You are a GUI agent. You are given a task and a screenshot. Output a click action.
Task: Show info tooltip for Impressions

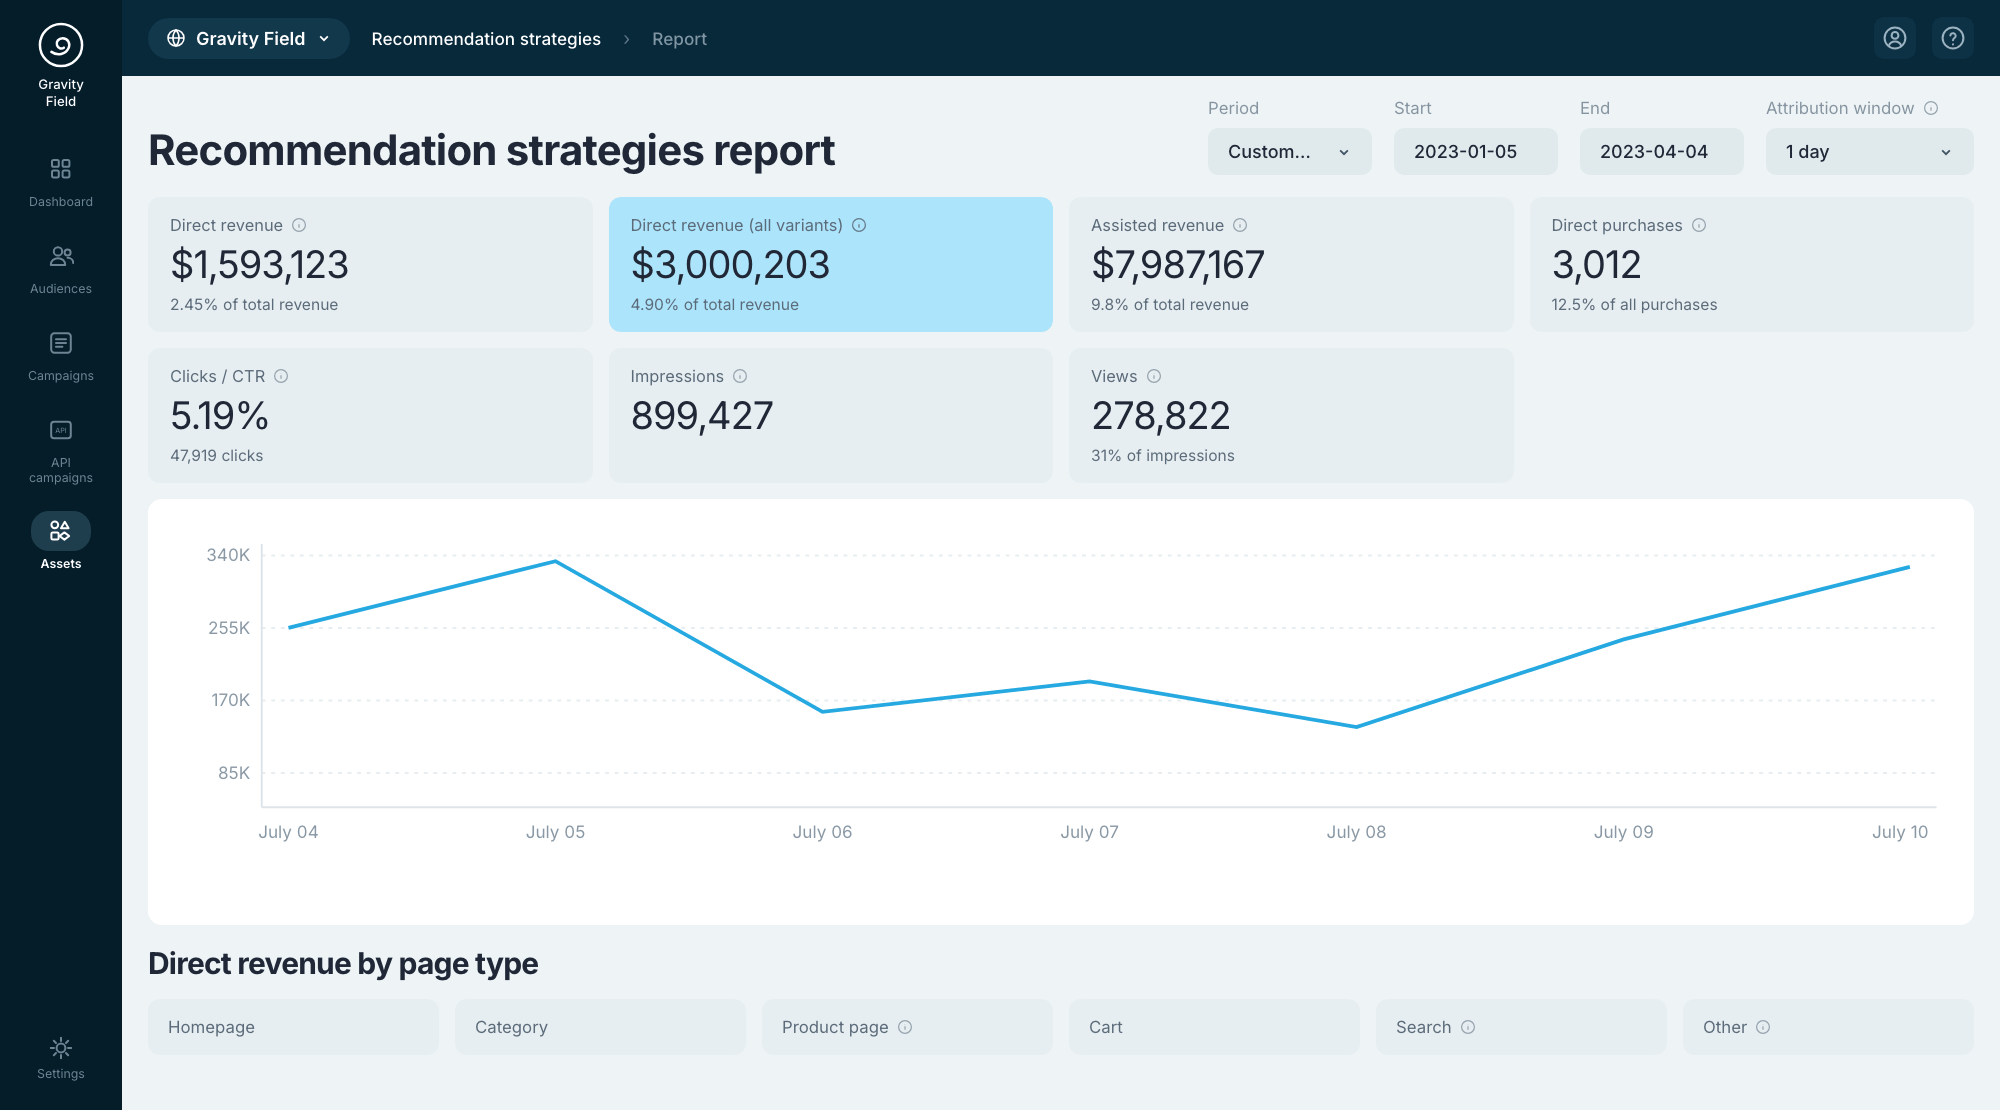point(740,376)
